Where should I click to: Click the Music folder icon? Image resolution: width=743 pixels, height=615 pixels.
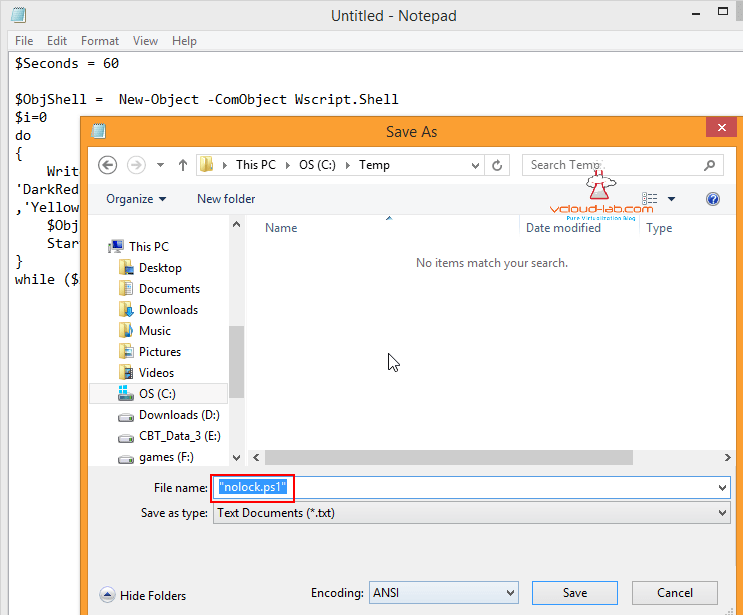126,330
